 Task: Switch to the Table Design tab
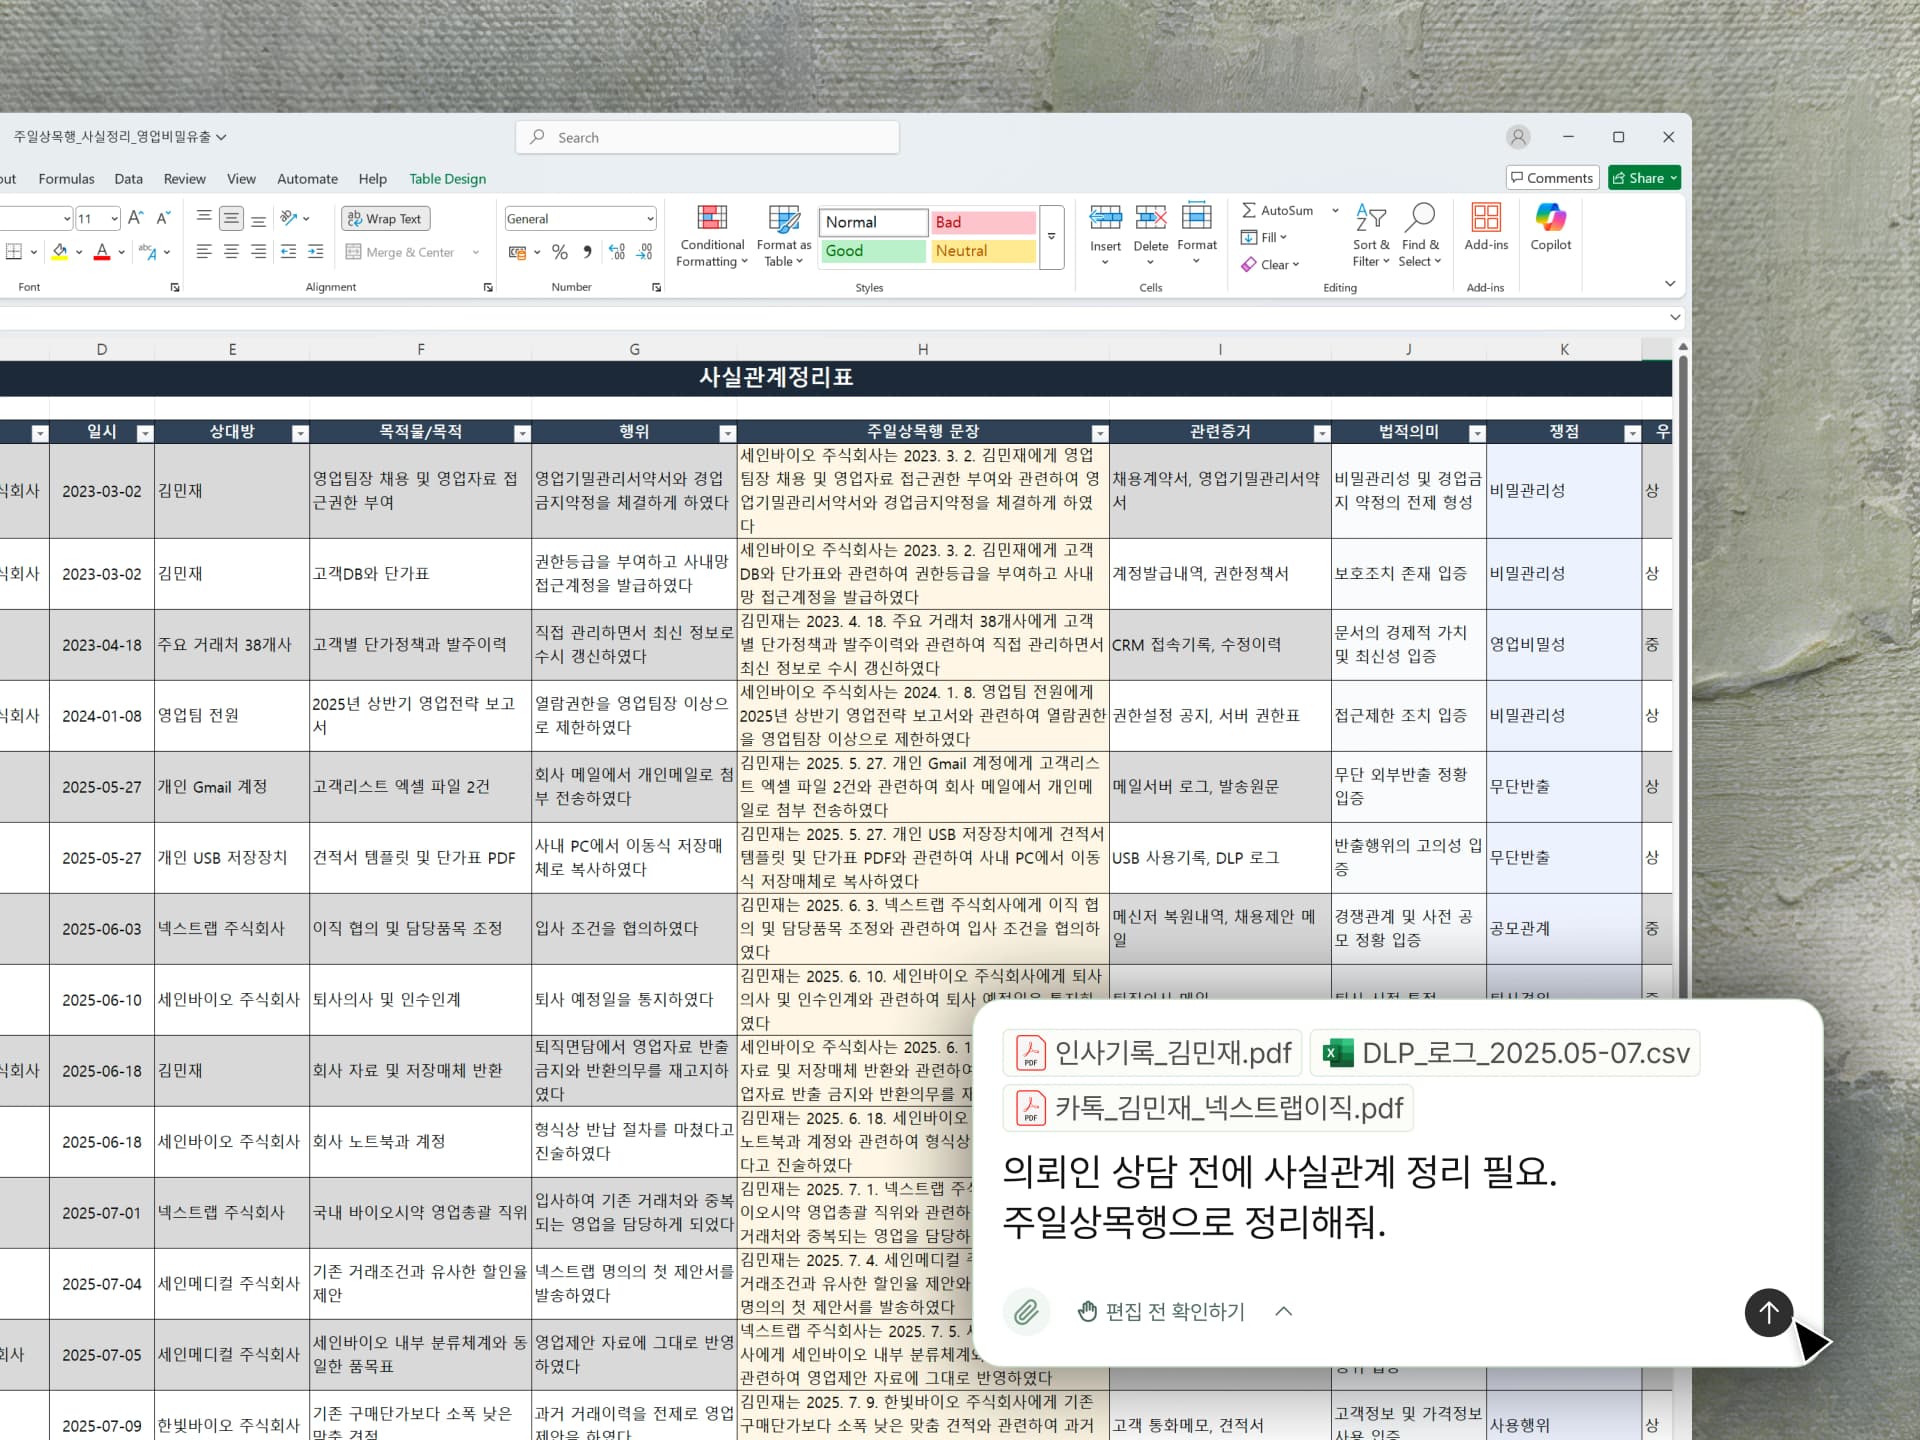click(x=447, y=178)
